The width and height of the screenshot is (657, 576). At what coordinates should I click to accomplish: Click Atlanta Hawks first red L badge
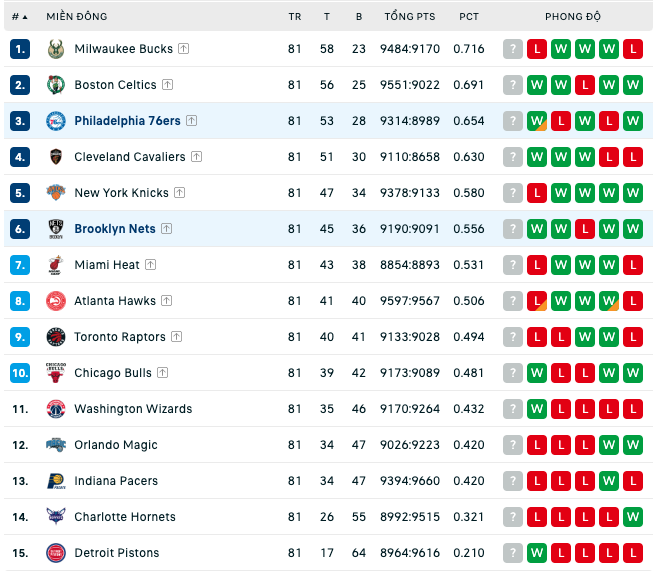537,301
